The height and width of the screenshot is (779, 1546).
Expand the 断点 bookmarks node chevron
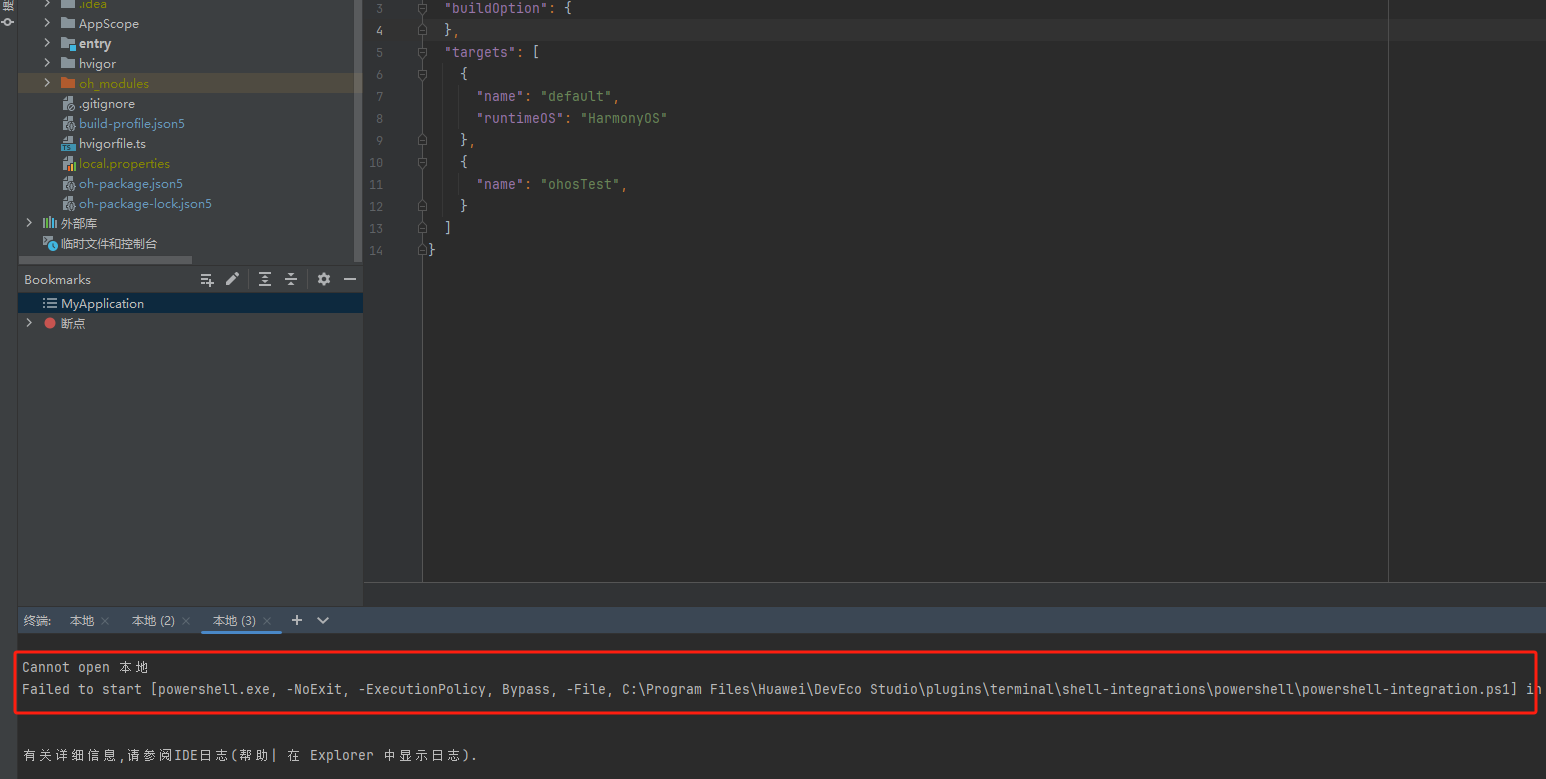point(29,323)
